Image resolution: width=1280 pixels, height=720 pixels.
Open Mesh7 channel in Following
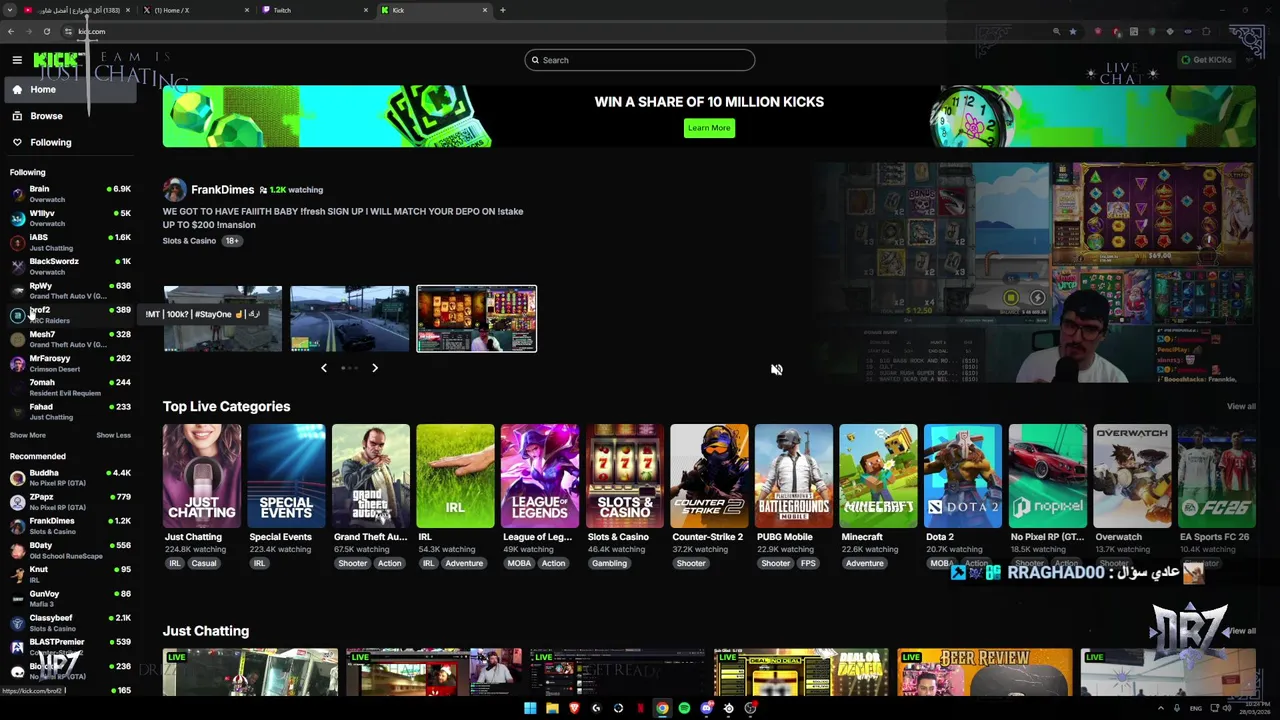(68, 339)
